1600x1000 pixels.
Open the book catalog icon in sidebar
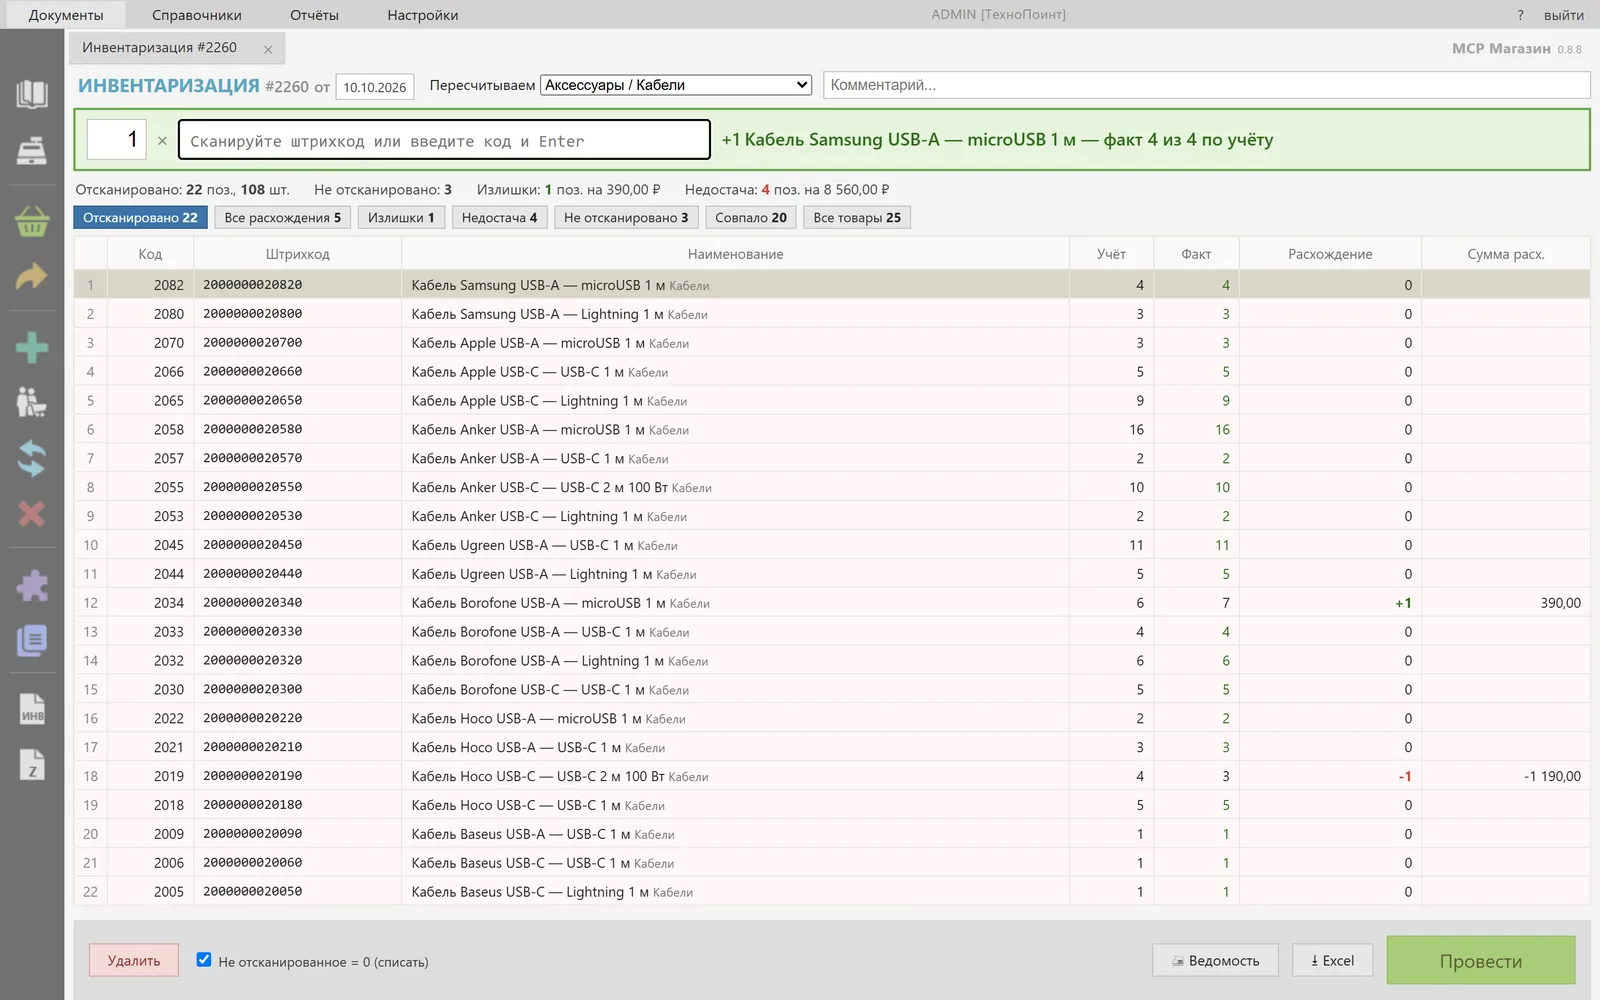[32, 94]
